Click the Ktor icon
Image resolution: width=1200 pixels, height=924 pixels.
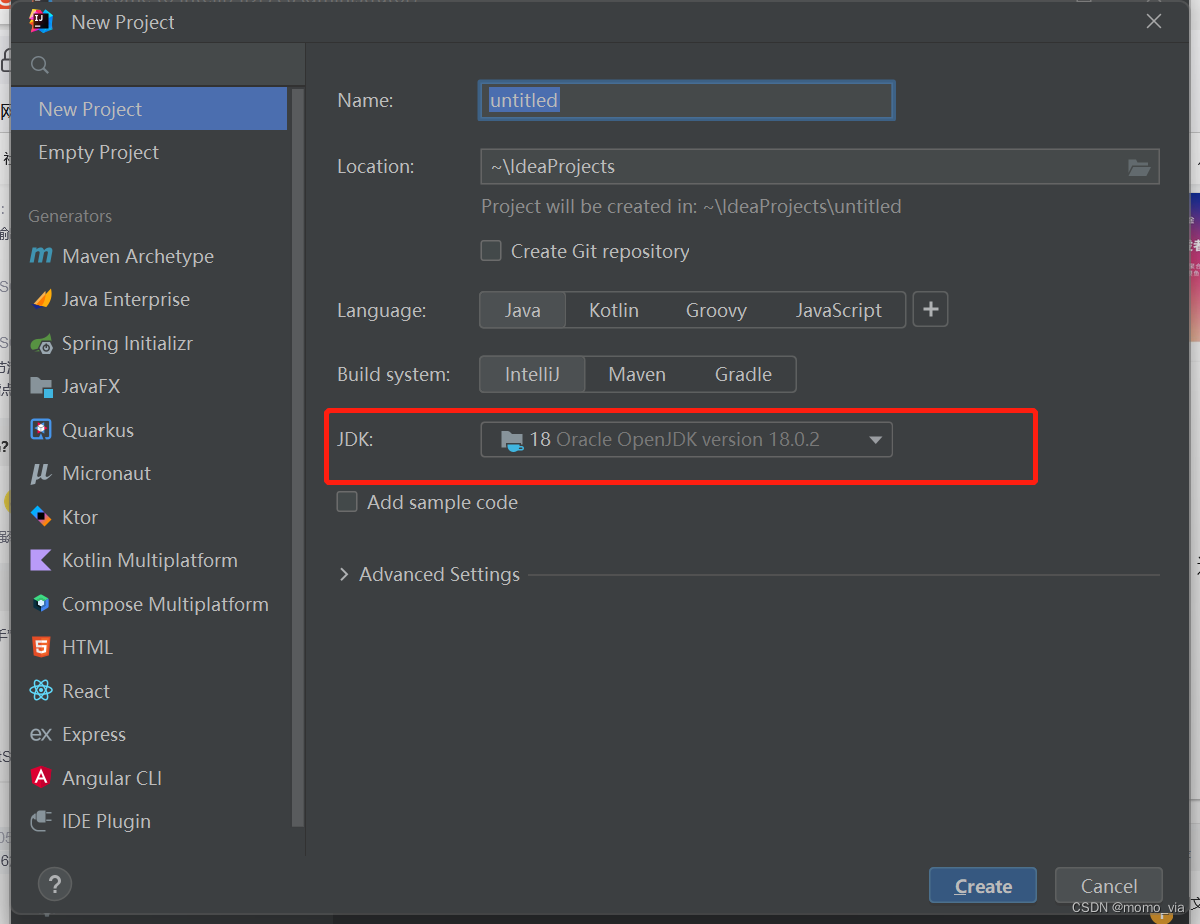[41, 517]
